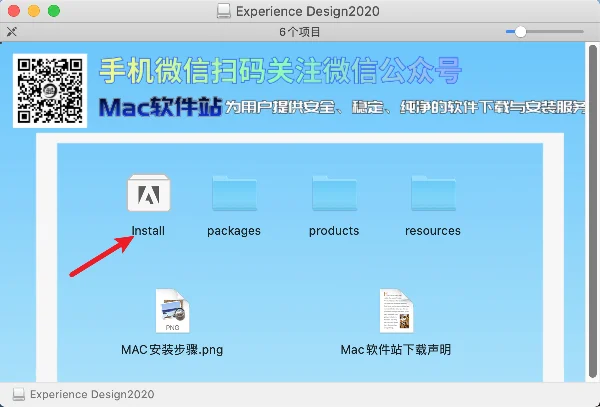
Task: Click the Install label text
Action: click(x=148, y=231)
